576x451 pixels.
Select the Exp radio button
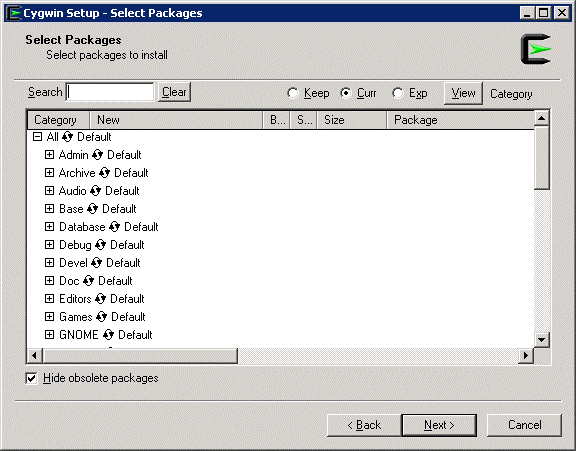click(x=398, y=93)
